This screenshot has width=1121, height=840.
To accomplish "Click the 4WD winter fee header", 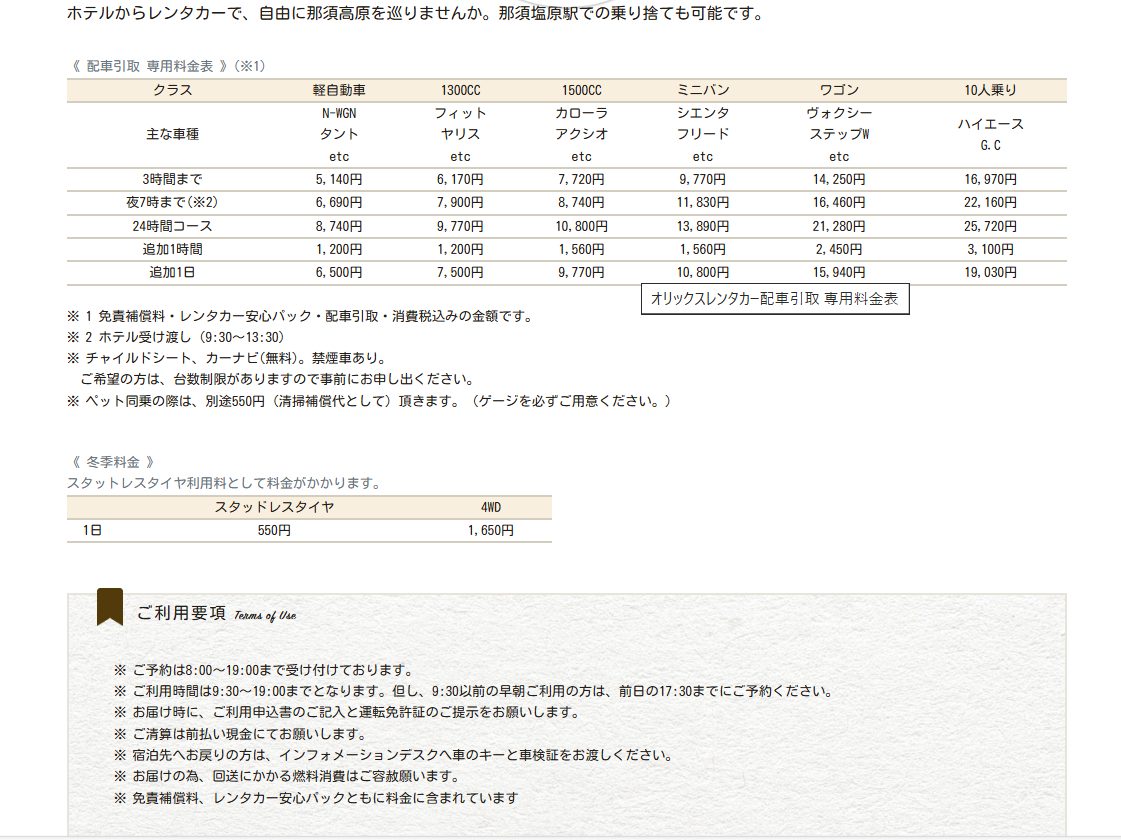I will (x=490, y=507).
